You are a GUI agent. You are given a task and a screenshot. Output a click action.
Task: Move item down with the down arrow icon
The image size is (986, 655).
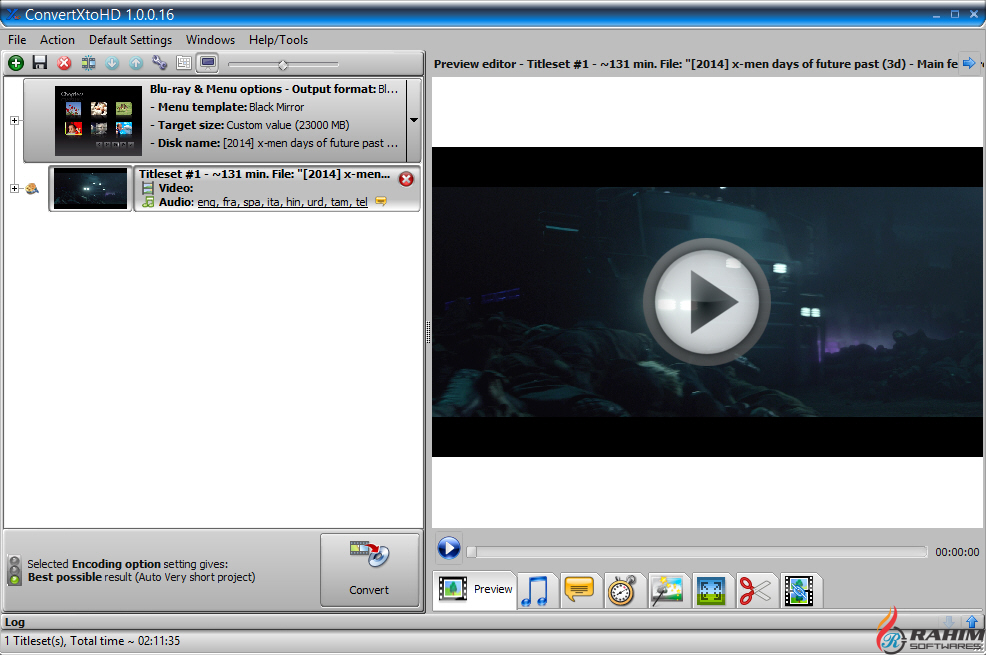coord(112,63)
